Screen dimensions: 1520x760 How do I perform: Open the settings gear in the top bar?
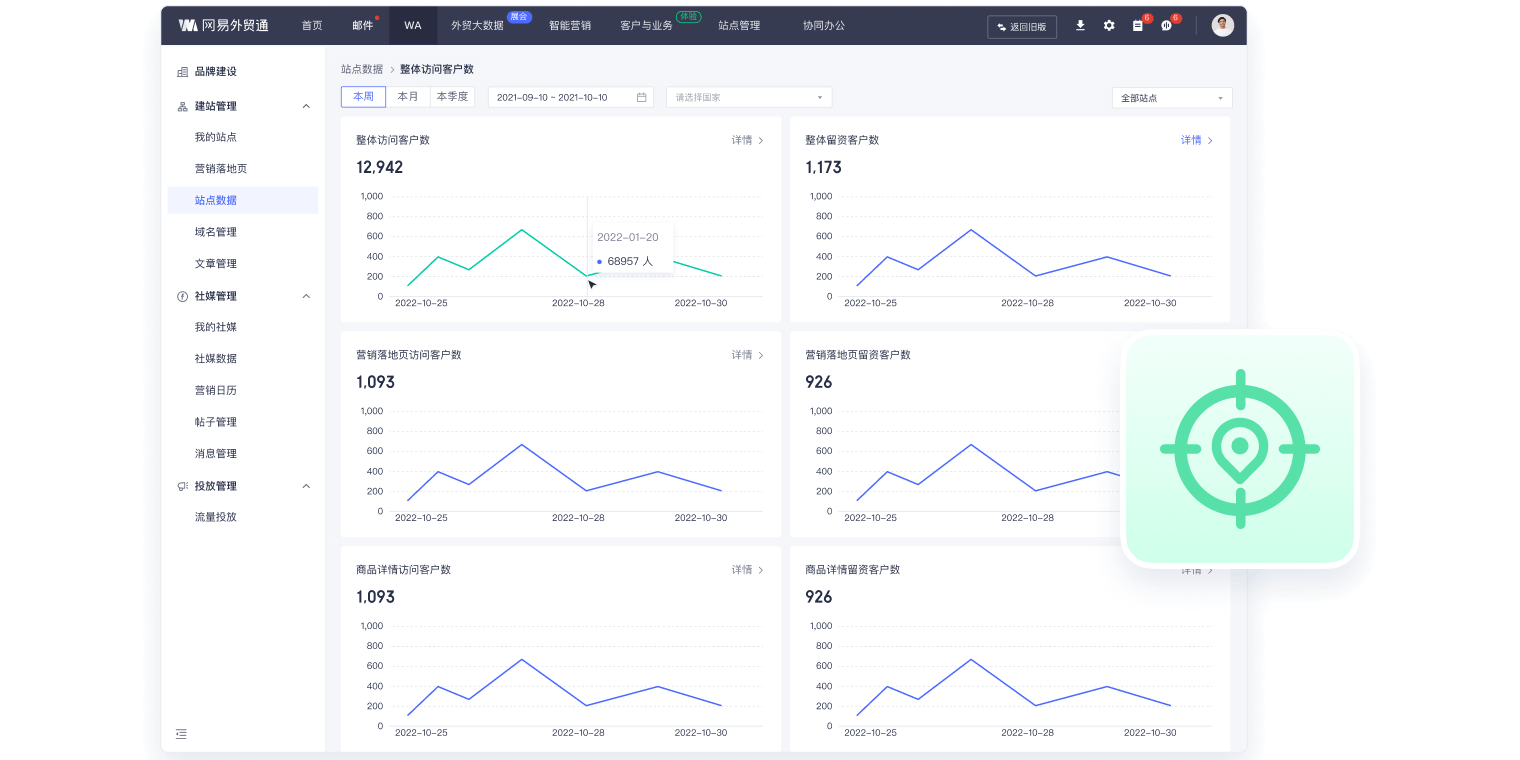tap(1109, 26)
